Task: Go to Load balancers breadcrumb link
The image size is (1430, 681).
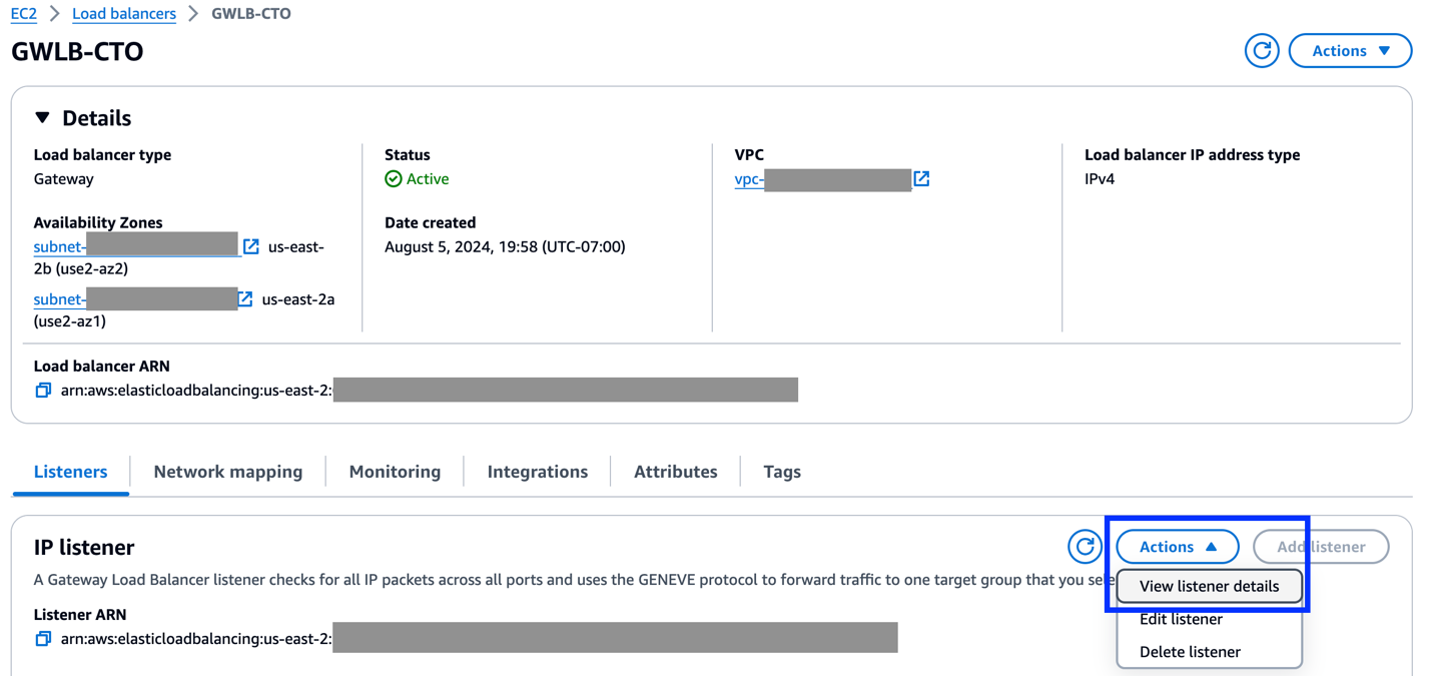Action: (124, 14)
